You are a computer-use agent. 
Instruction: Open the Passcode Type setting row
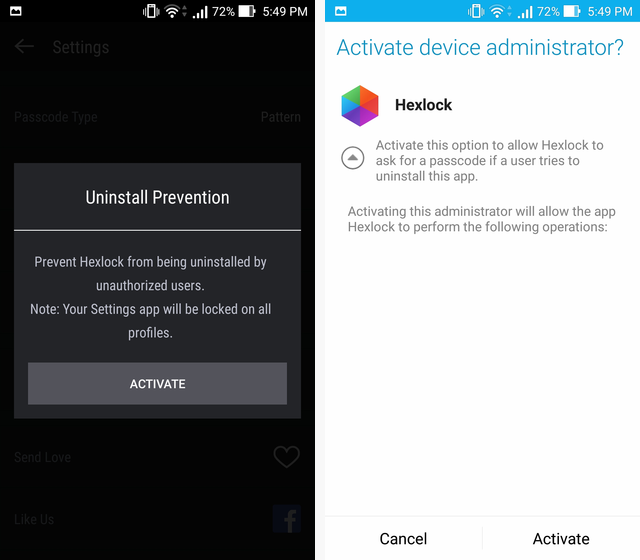(158, 117)
